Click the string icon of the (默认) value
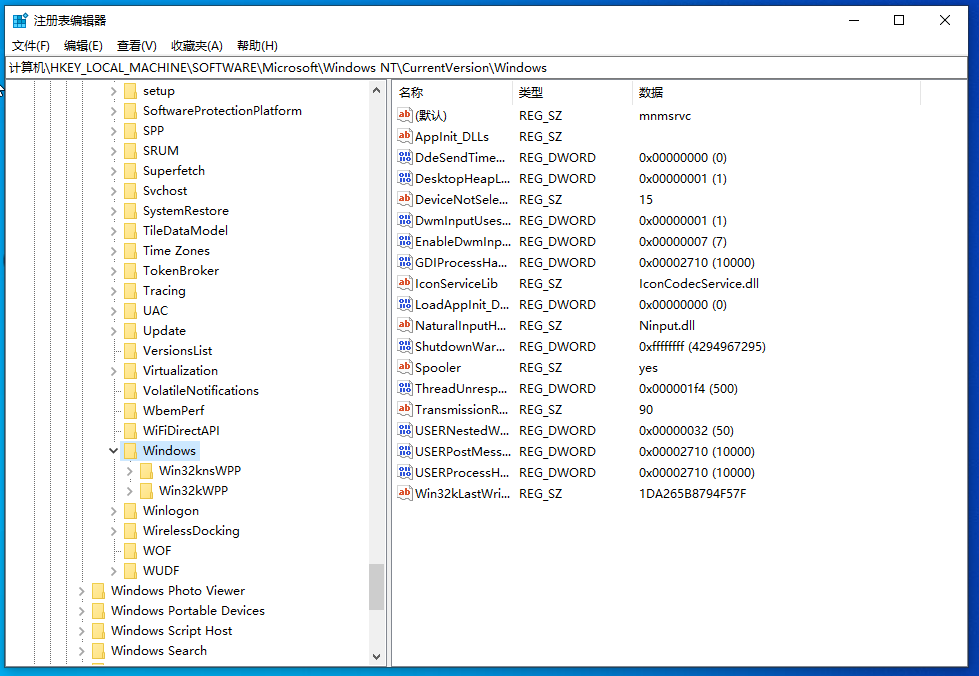The height and width of the screenshot is (676, 979). [405, 115]
